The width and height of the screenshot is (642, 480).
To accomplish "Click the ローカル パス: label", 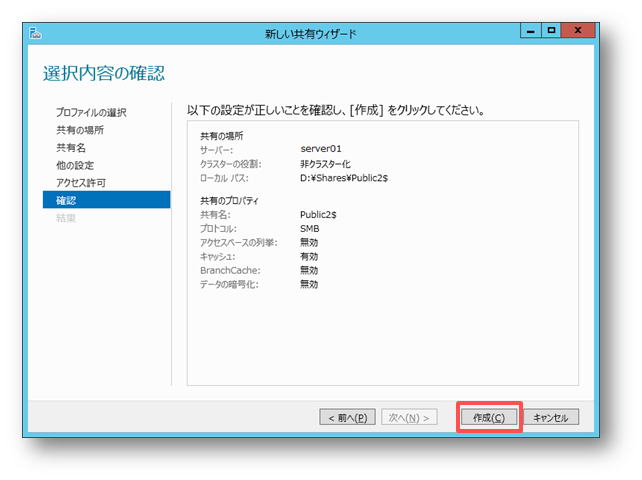I will (224, 178).
